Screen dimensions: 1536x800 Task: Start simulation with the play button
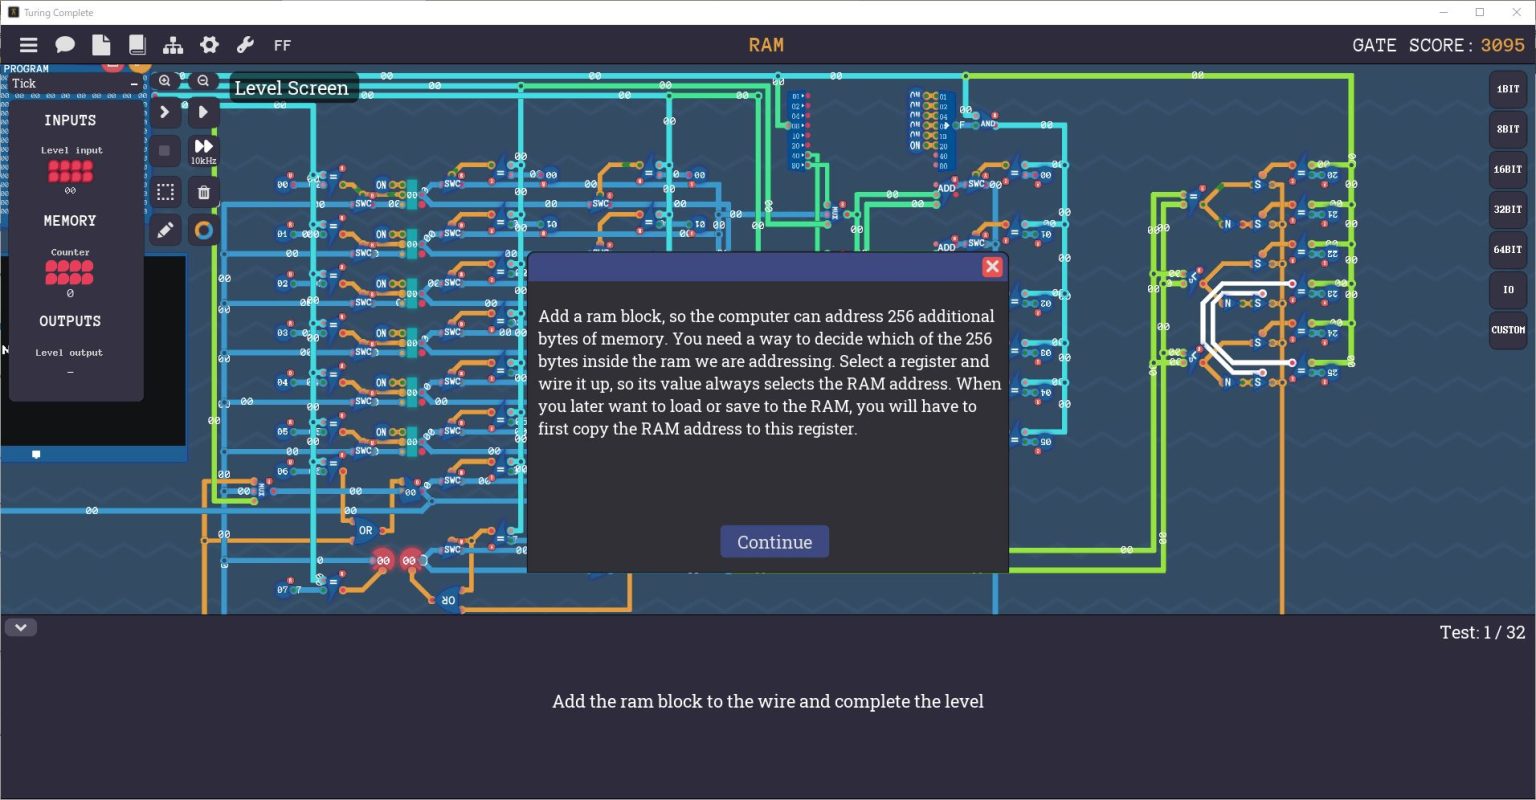click(203, 112)
